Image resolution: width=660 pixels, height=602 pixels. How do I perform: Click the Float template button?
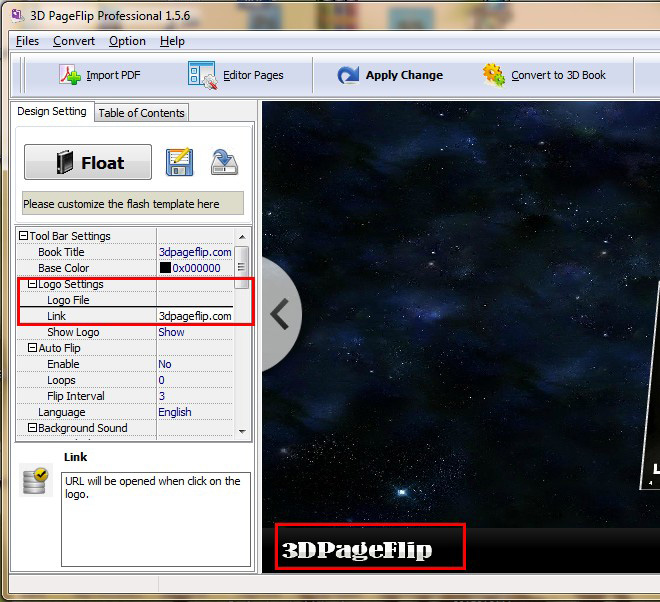(88, 162)
